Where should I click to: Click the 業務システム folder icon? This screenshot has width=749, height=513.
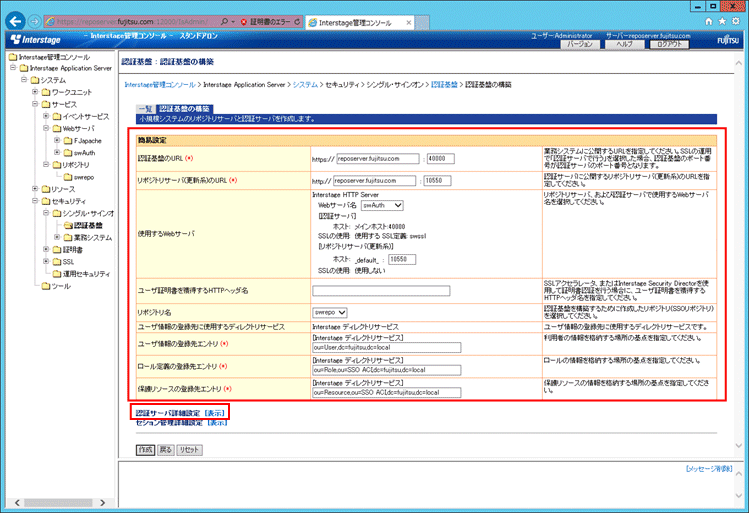click(68, 237)
